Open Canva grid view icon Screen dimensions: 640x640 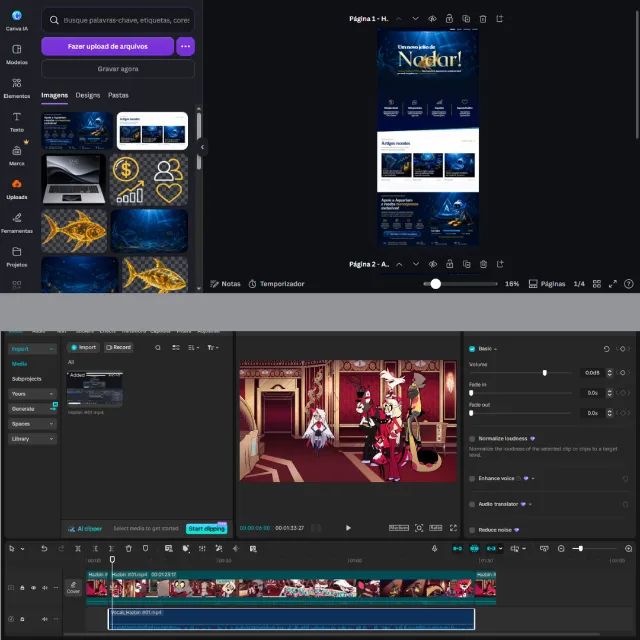[597, 284]
